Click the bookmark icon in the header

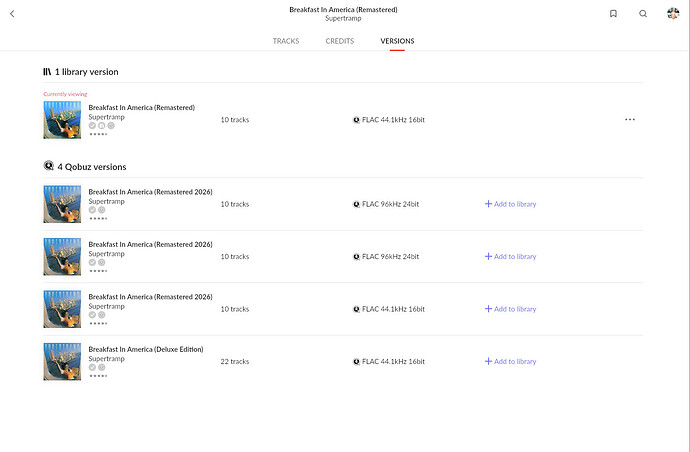tap(613, 14)
